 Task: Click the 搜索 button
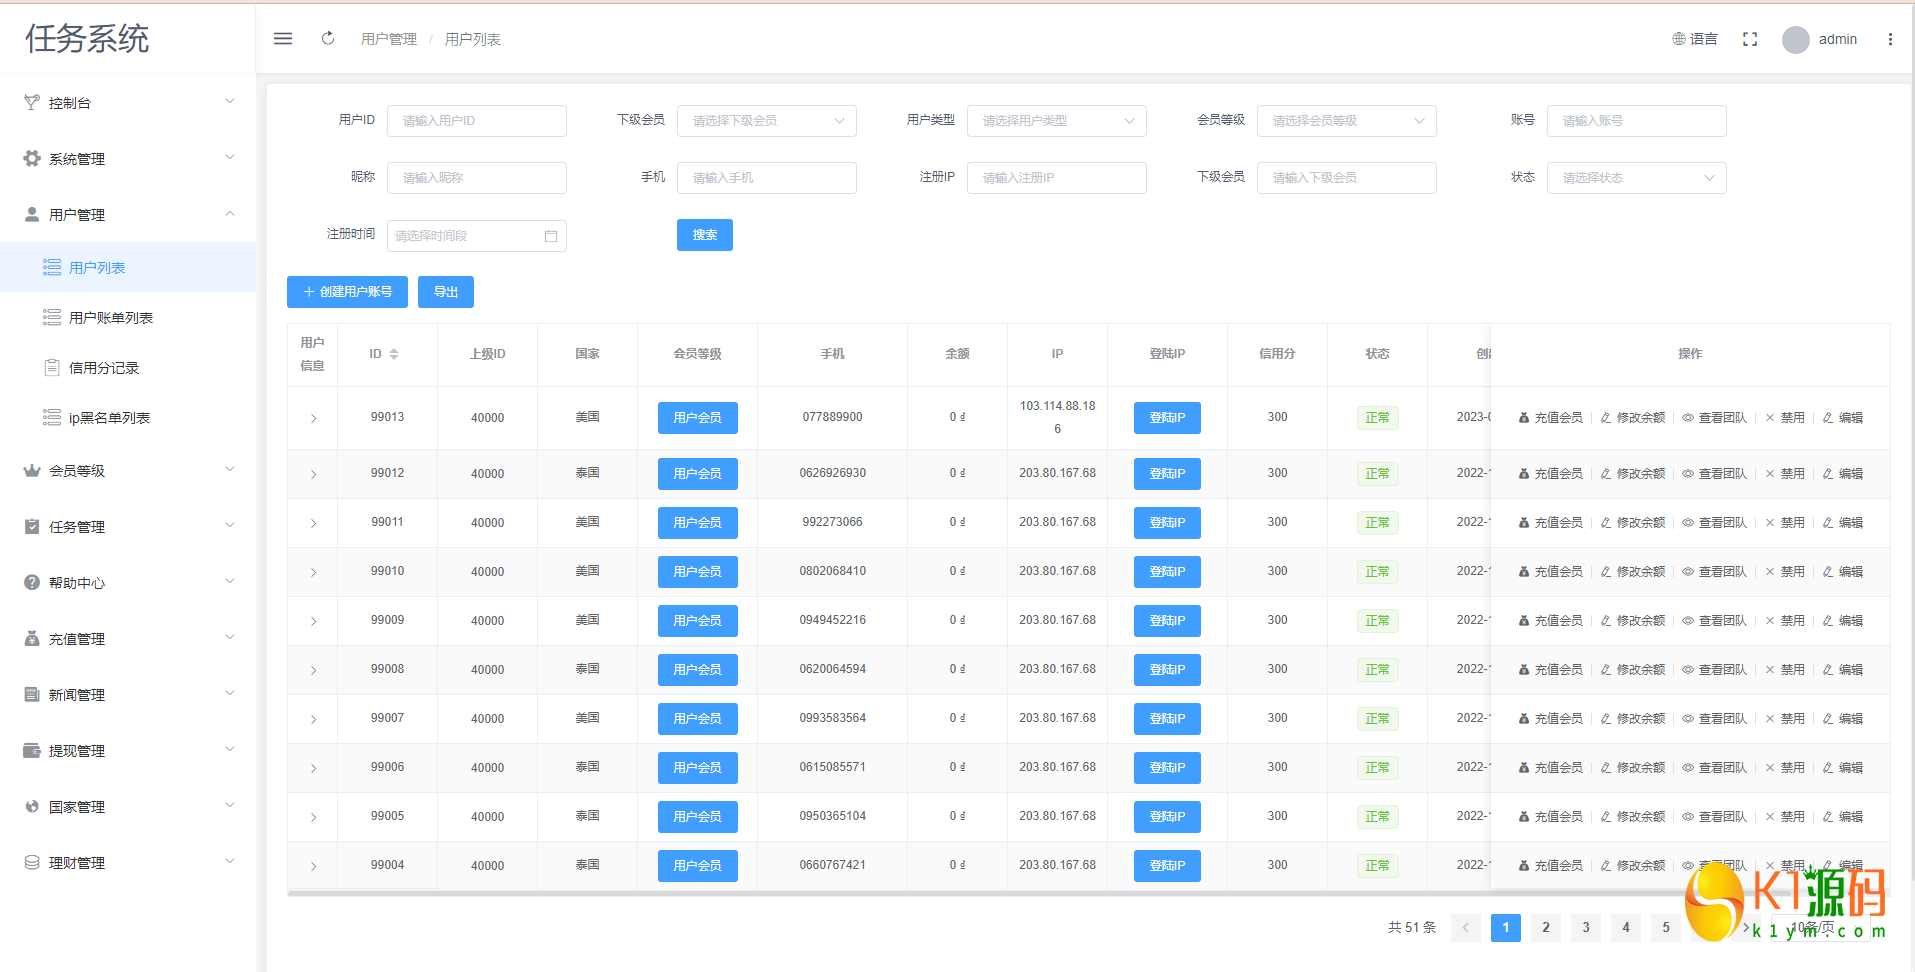coord(704,235)
